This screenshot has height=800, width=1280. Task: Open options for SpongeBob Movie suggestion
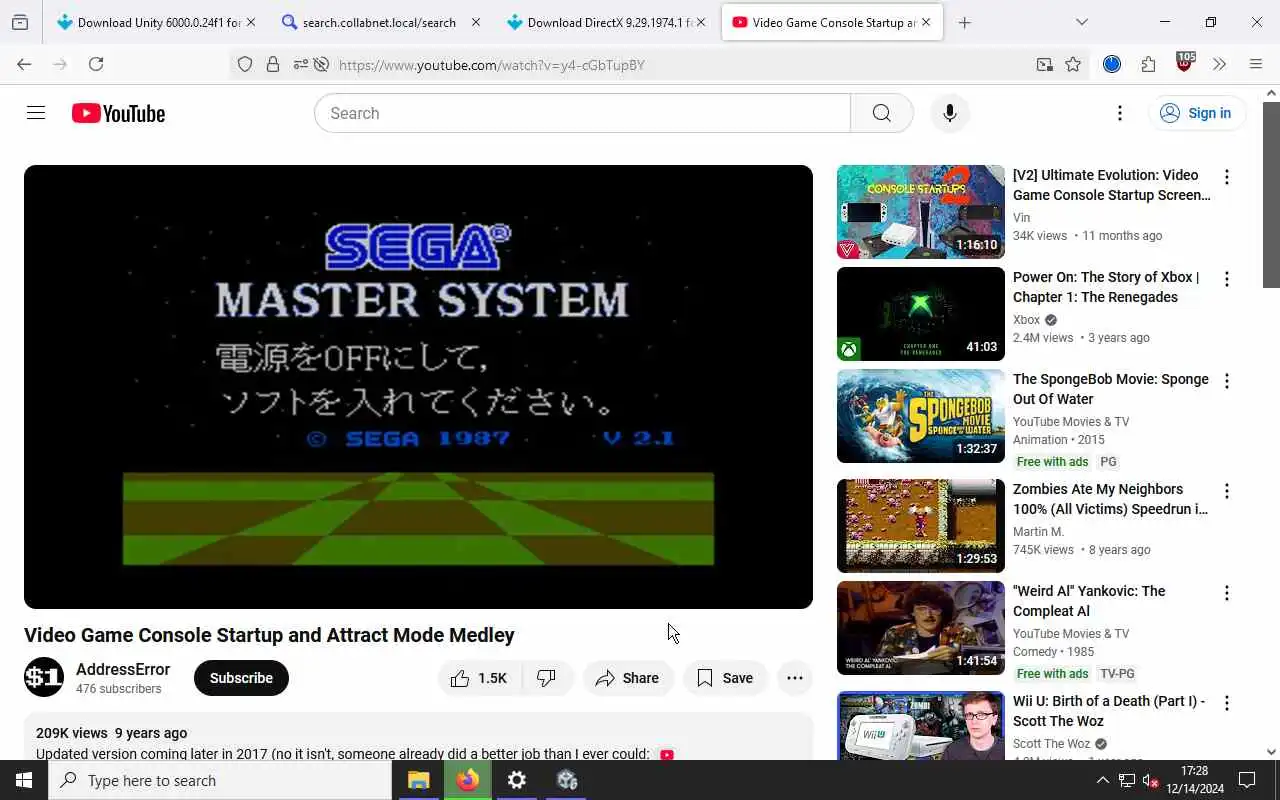[1227, 381]
